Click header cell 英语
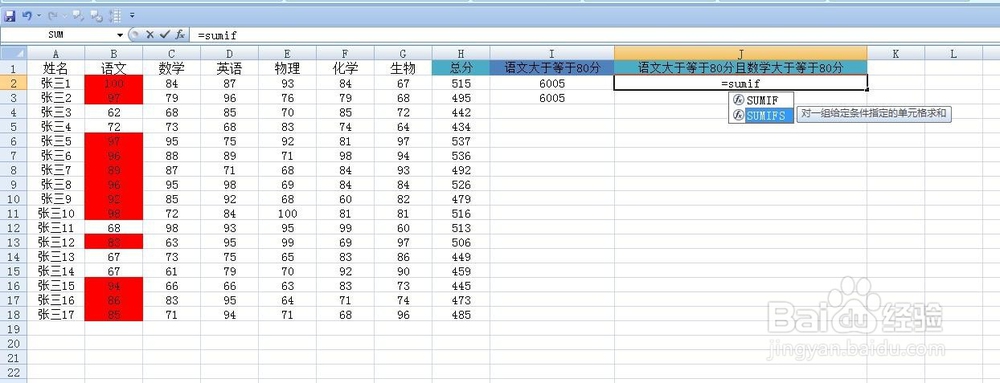1000x383 pixels. pyautogui.click(x=229, y=68)
